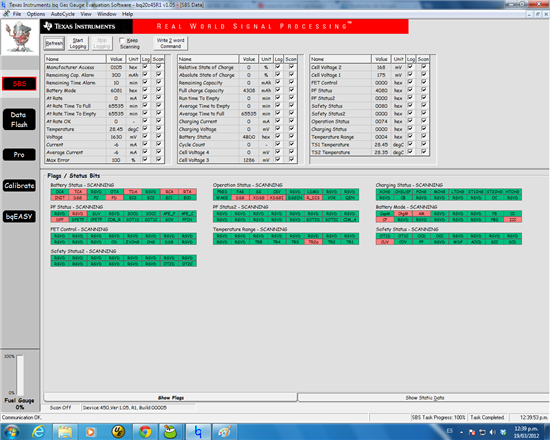Open Windows Media Player from the taskbar

tap(91, 432)
